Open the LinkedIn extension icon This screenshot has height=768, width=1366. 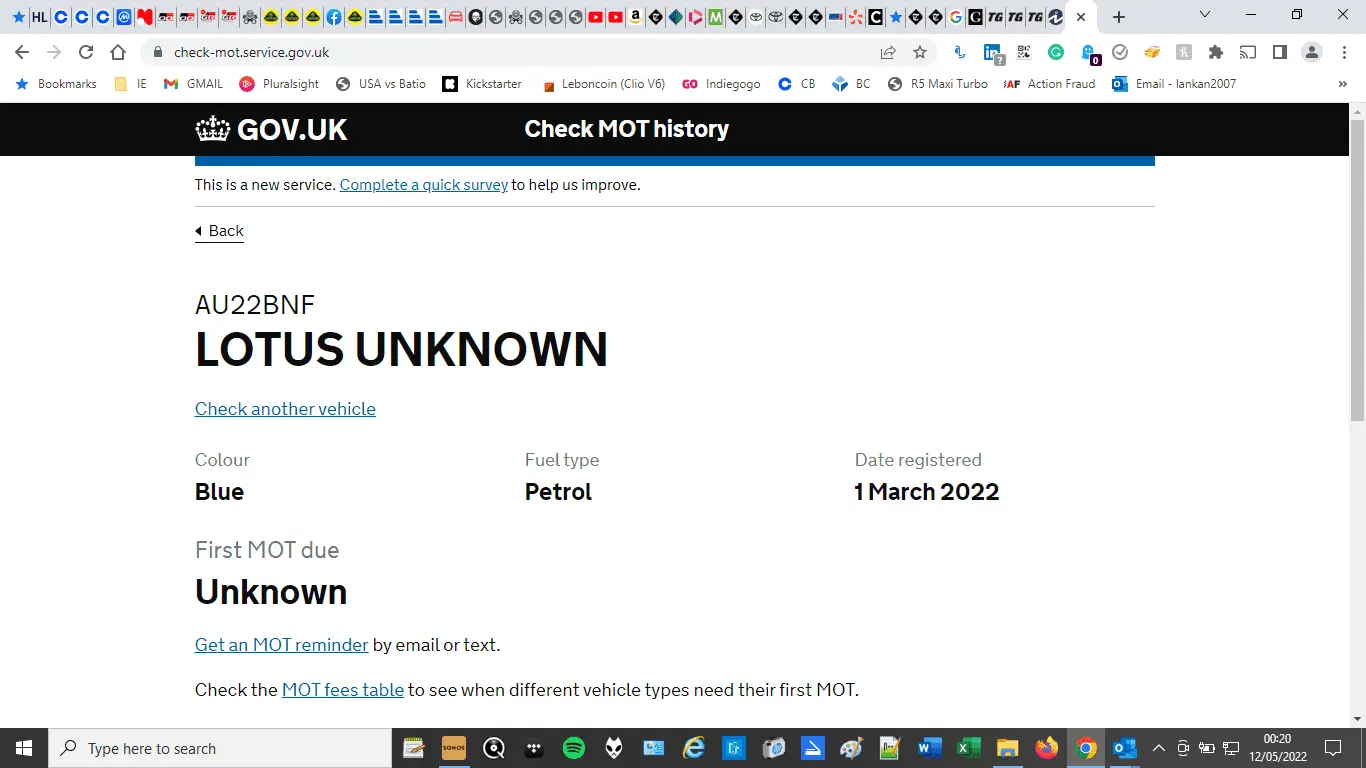tap(992, 52)
